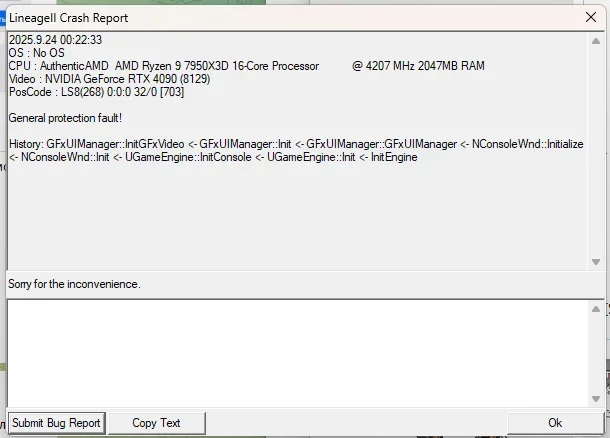Click the 'OS : No OS' line
Screen dimensions: 610x438
coord(37,53)
